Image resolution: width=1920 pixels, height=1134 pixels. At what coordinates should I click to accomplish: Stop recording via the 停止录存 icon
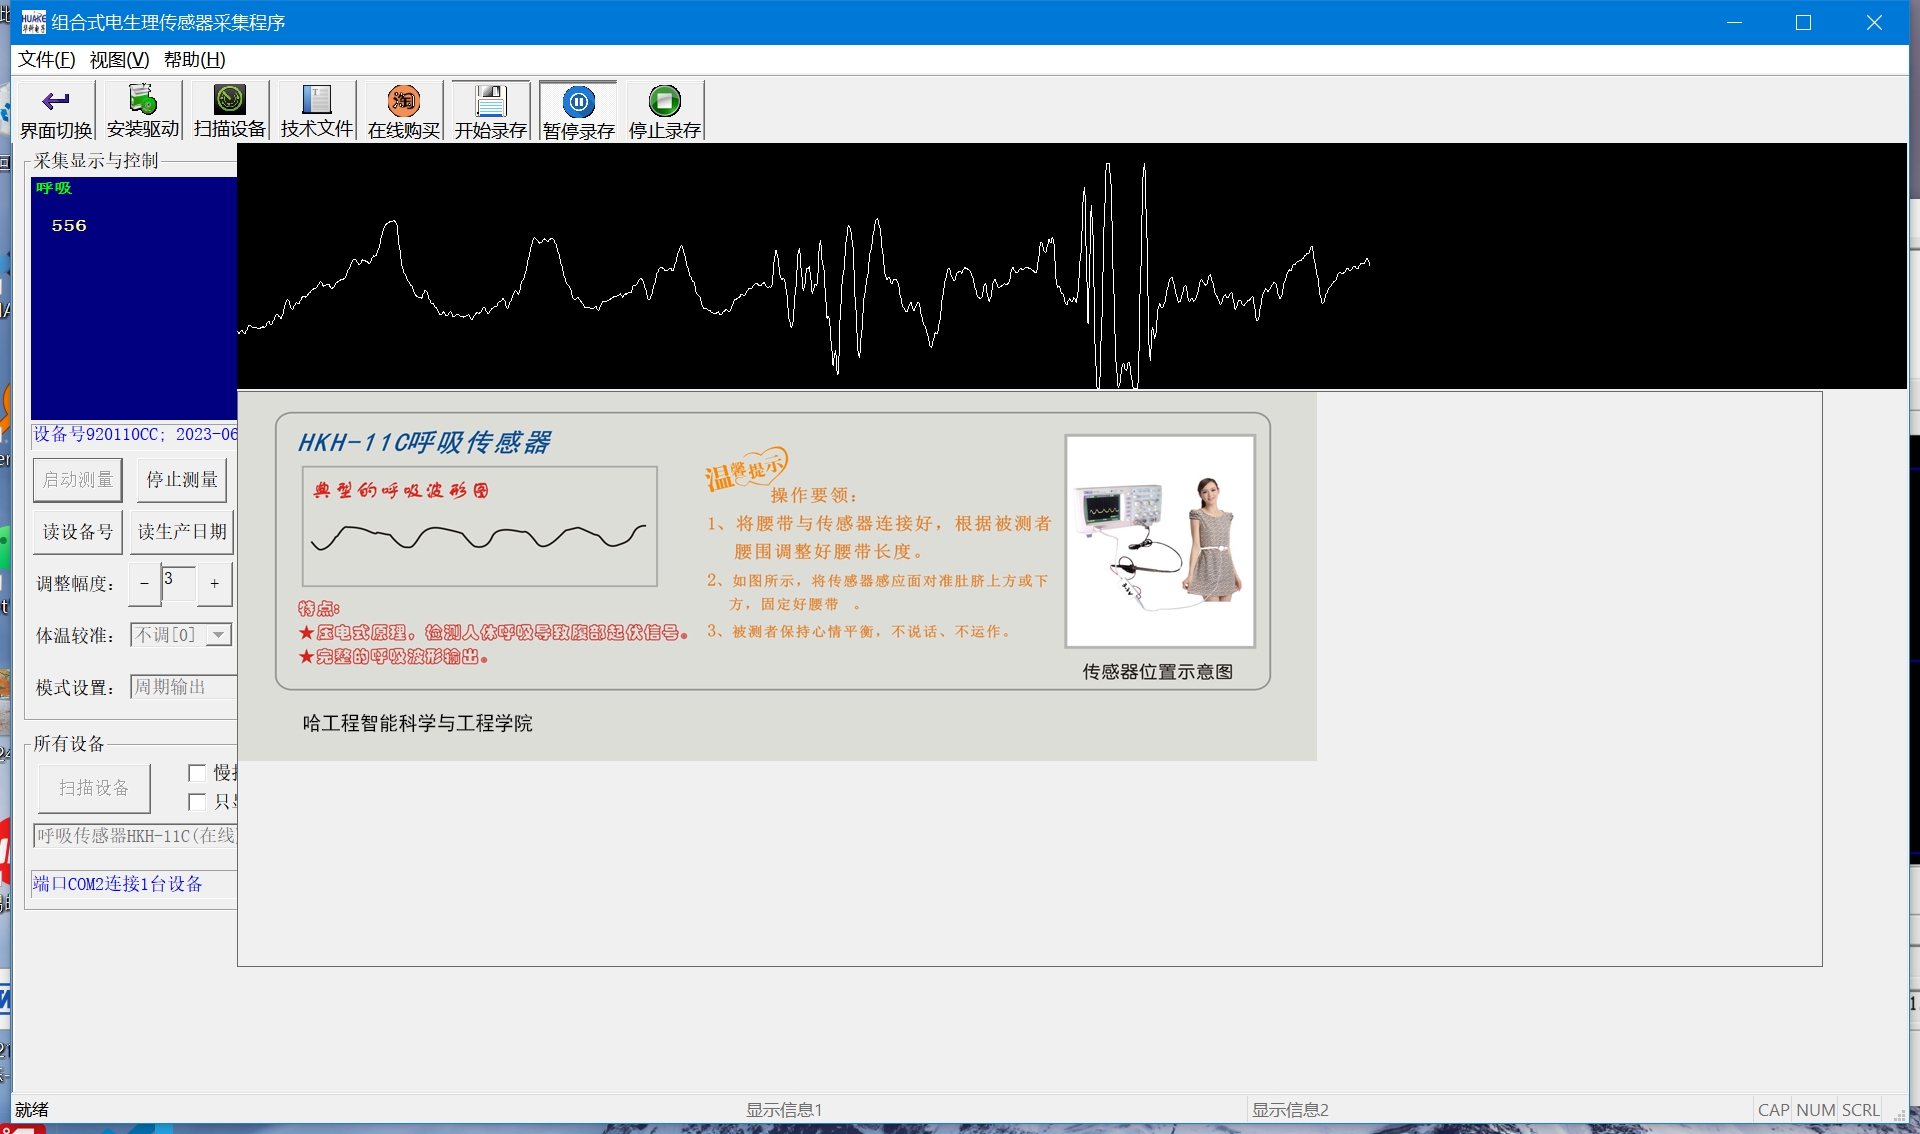click(665, 101)
